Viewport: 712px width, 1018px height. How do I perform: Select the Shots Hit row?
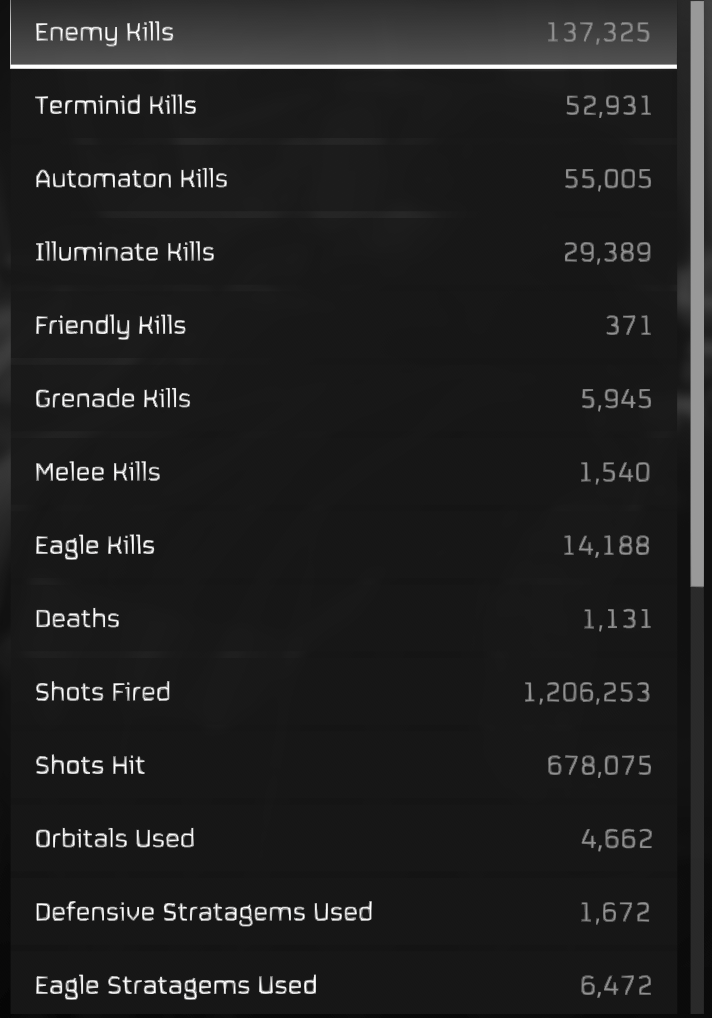tap(343, 765)
